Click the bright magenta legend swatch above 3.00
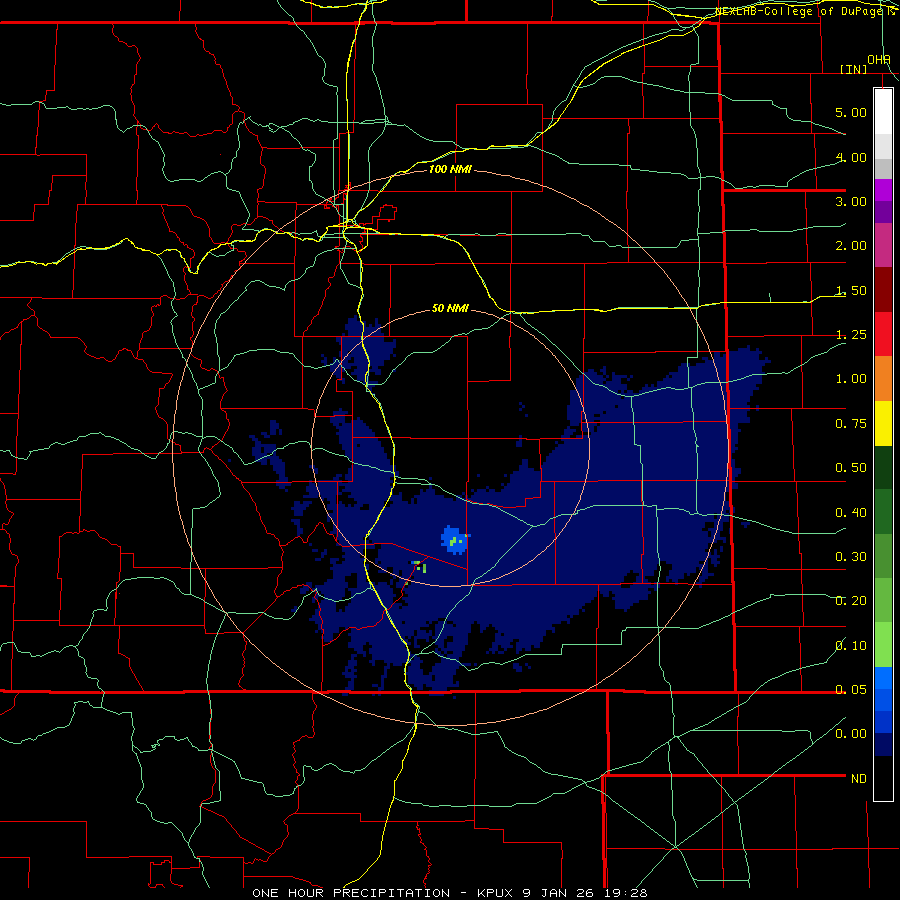The width and height of the screenshot is (900, 900). coord(883,190)
